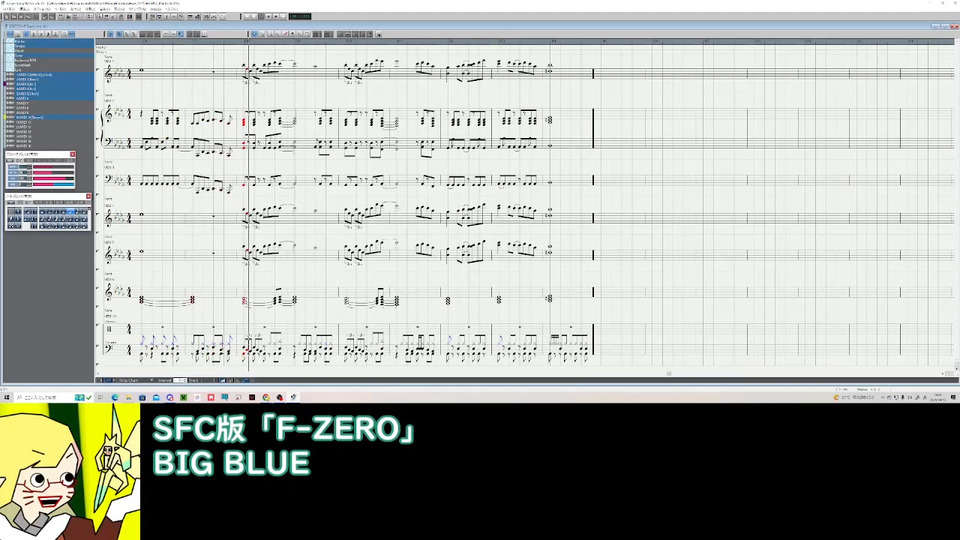Screen dimensions: 960x540
Task: Click the MIDI 3 staff label in score
Action: pyautogui.click(x=109, y=167)
